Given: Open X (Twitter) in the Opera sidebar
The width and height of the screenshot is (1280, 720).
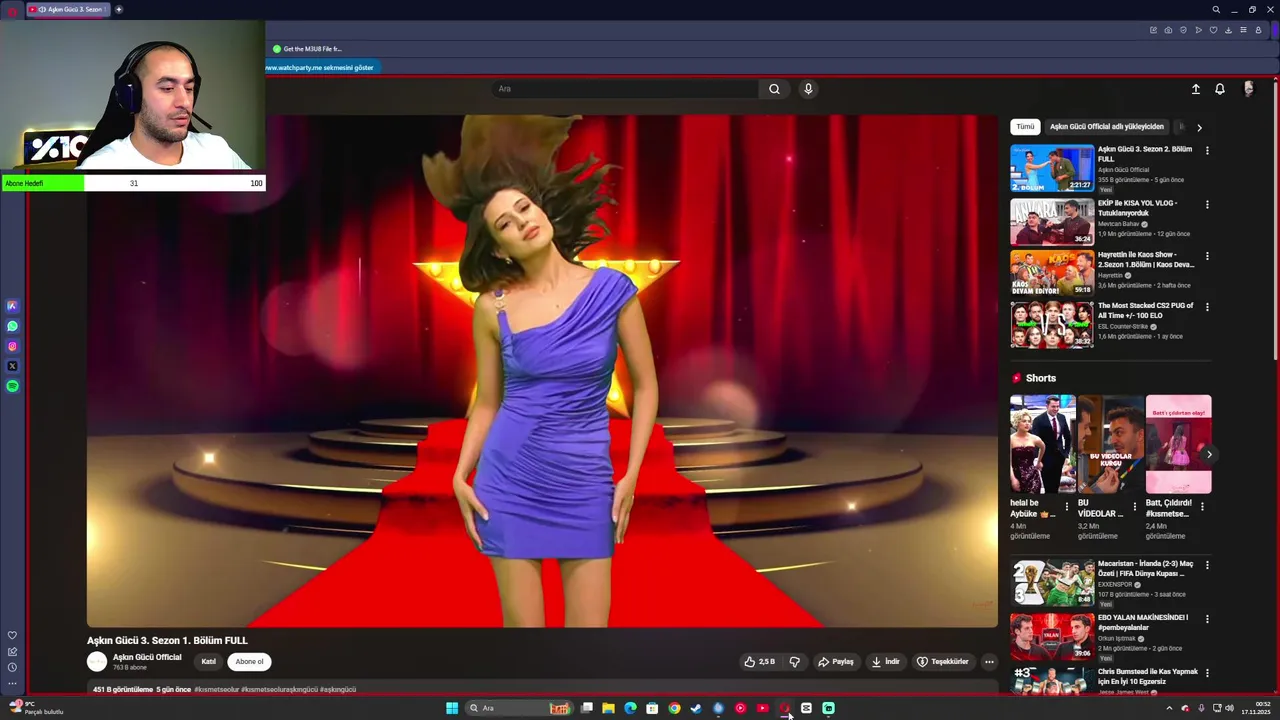Looking at the screenshot, I should 12,366.
